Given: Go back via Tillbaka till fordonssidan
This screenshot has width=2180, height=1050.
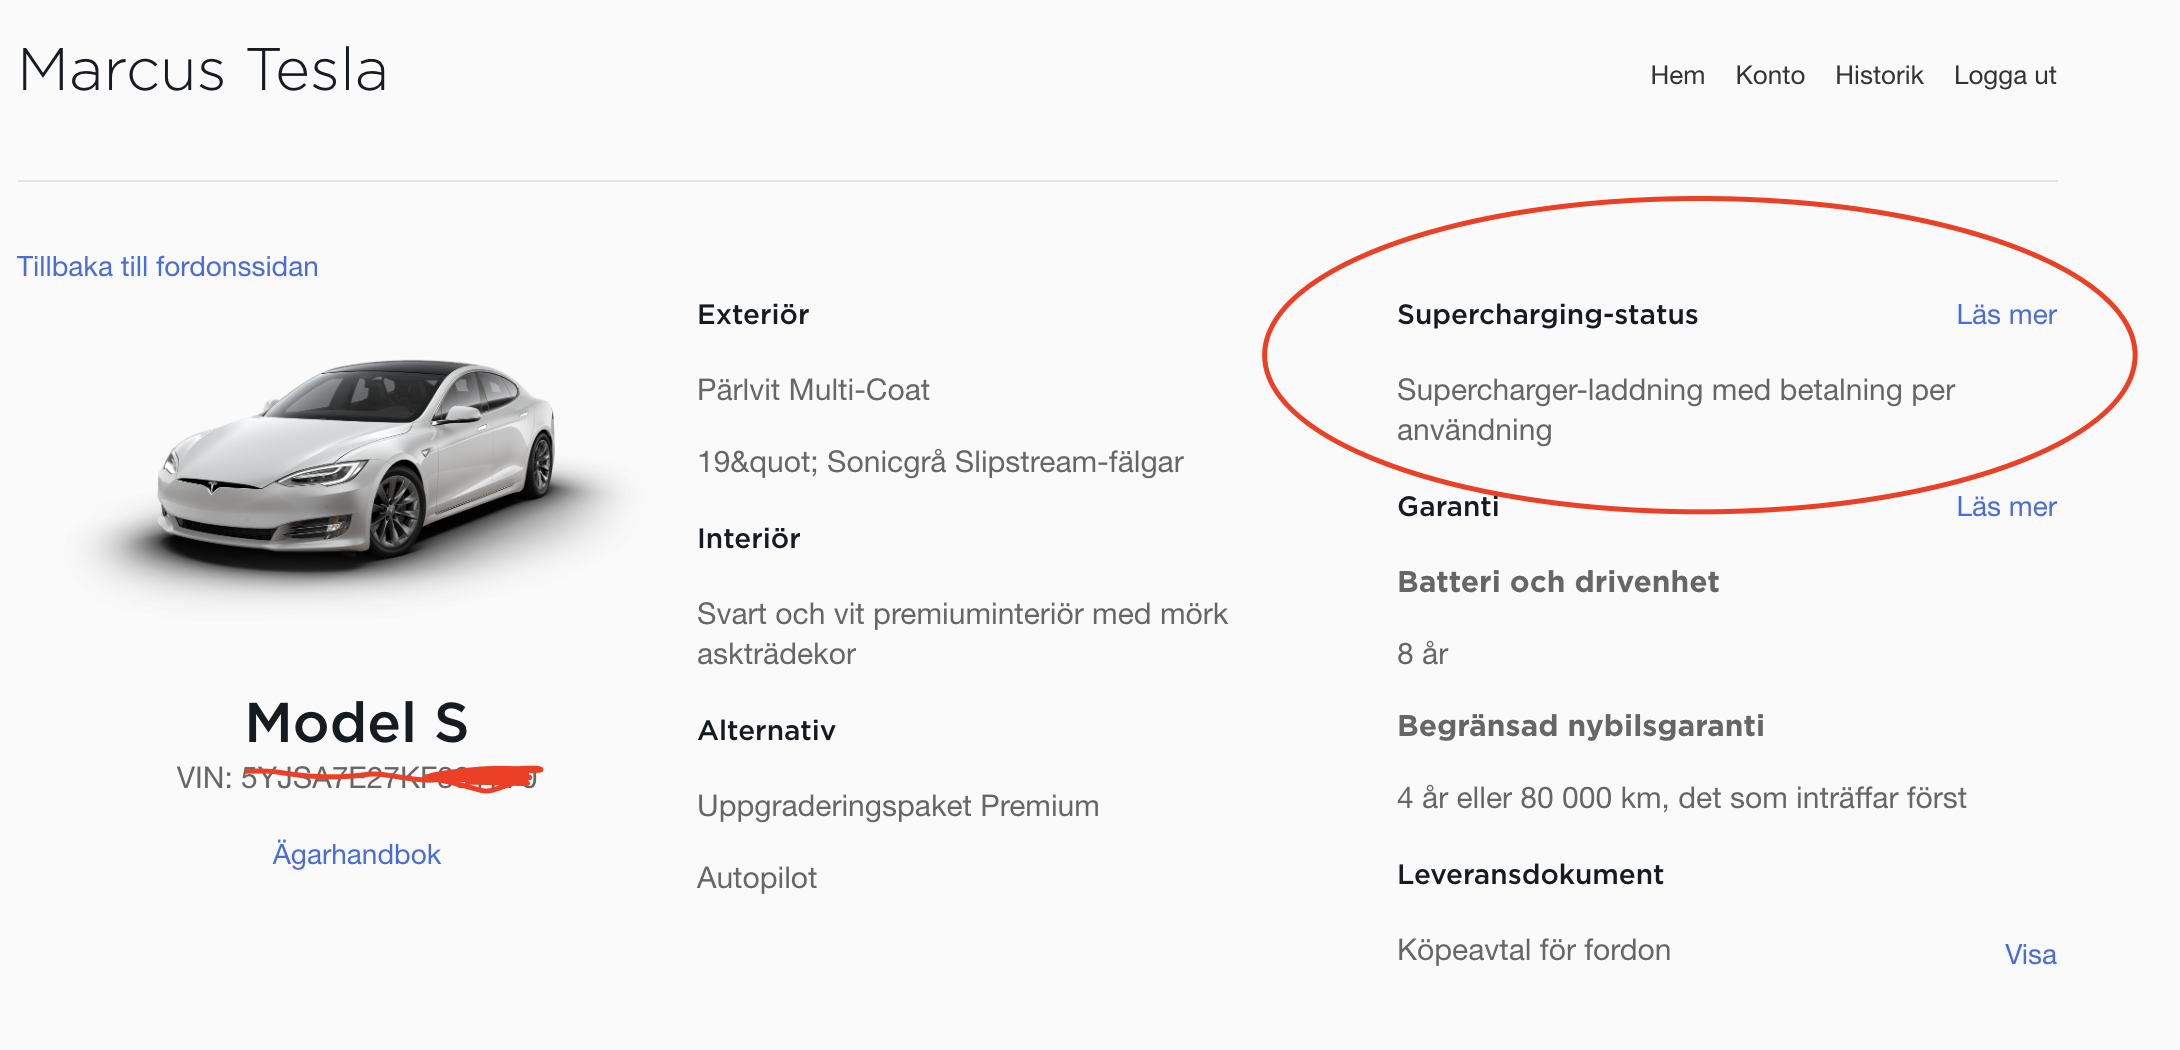Looking at the screenshot, I should [167, 267].
